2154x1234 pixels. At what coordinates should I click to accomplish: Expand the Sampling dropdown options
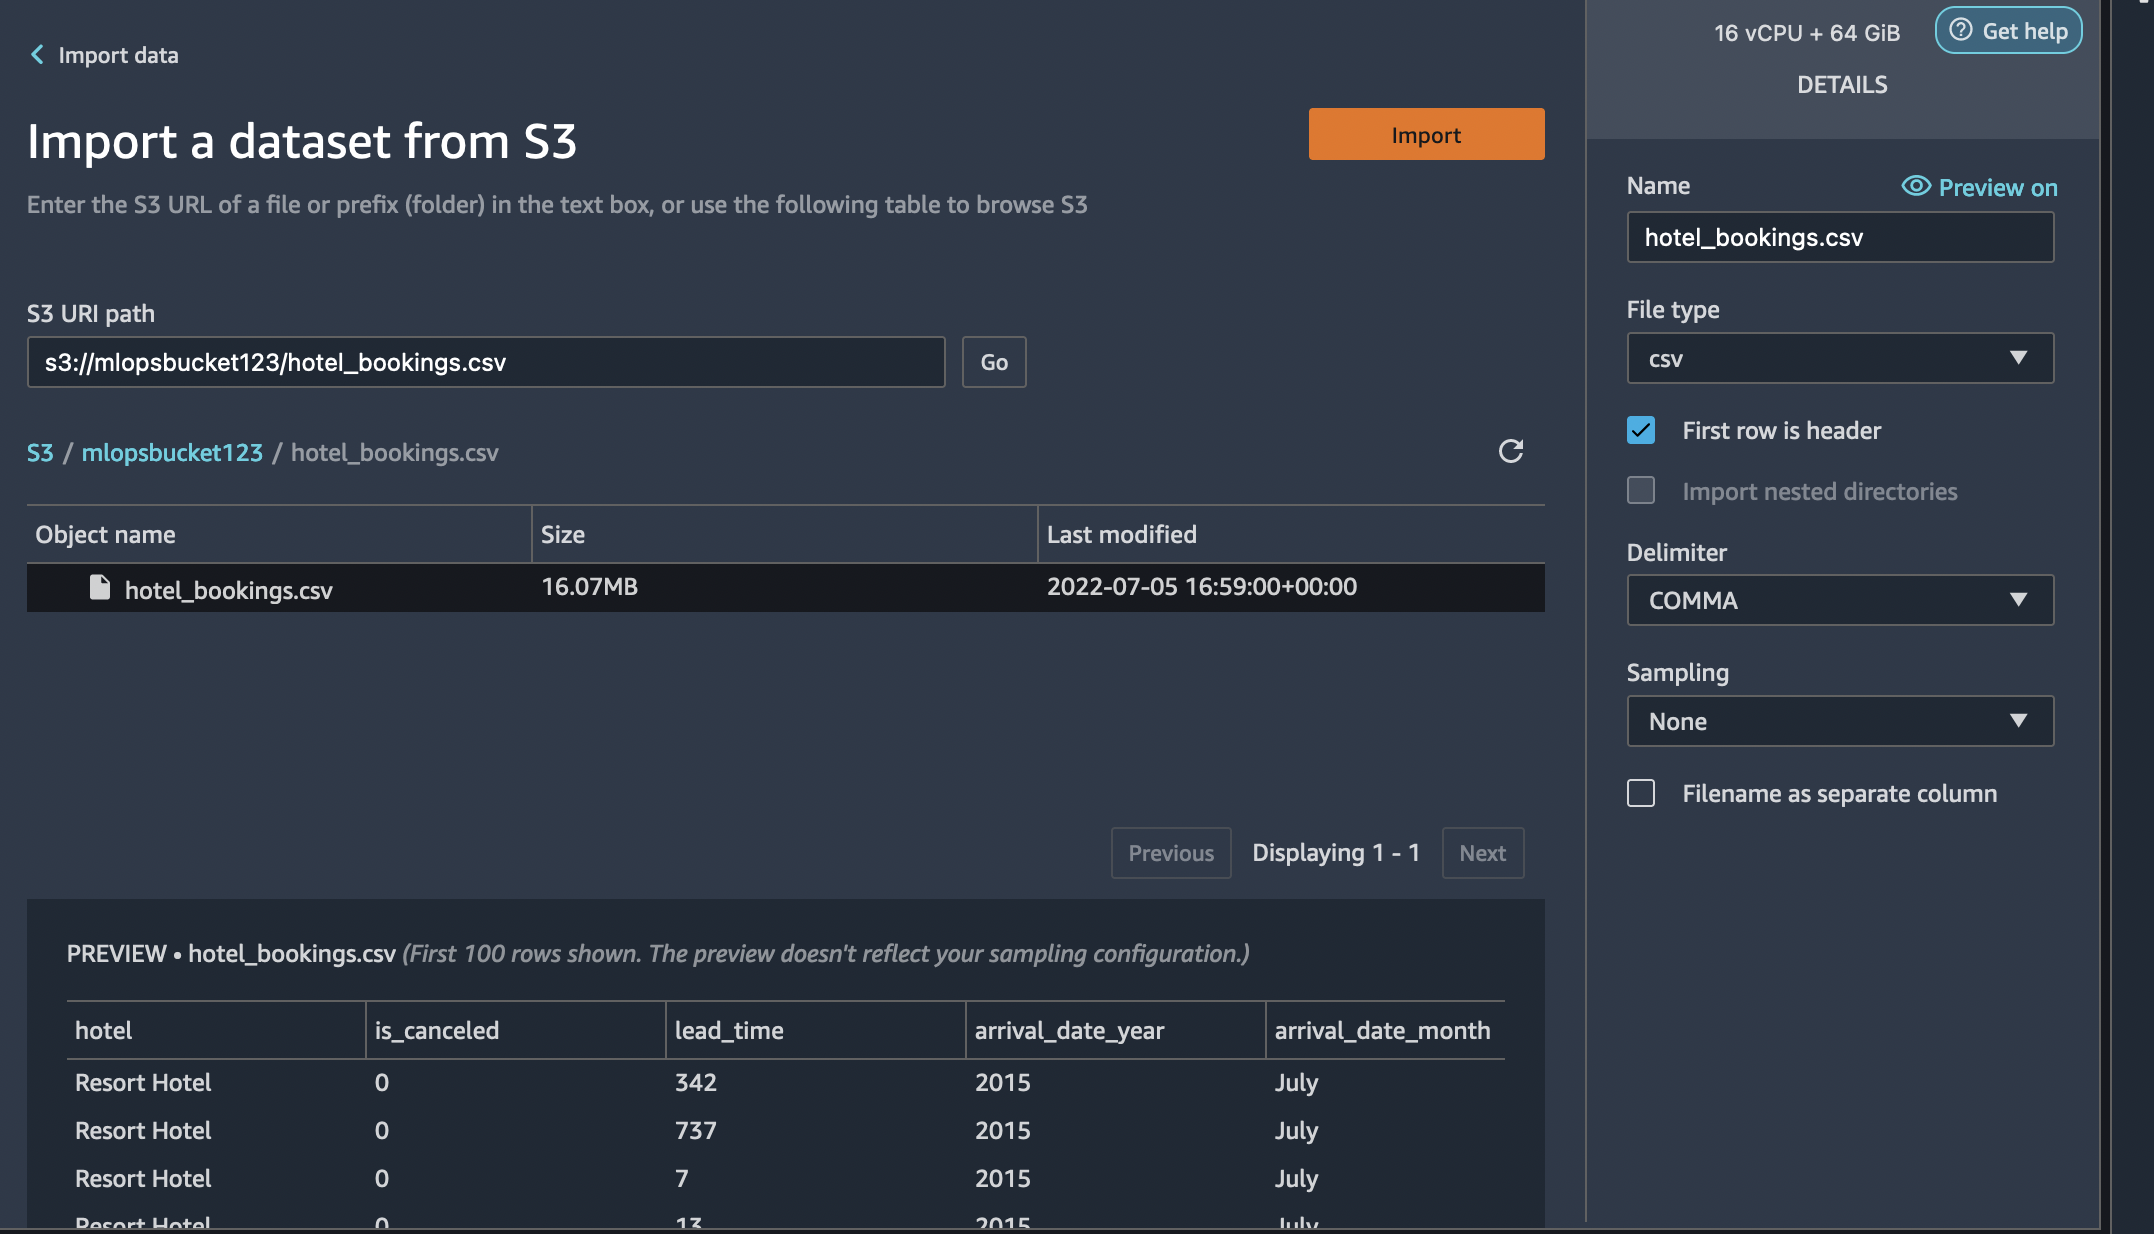point(1839,721)
